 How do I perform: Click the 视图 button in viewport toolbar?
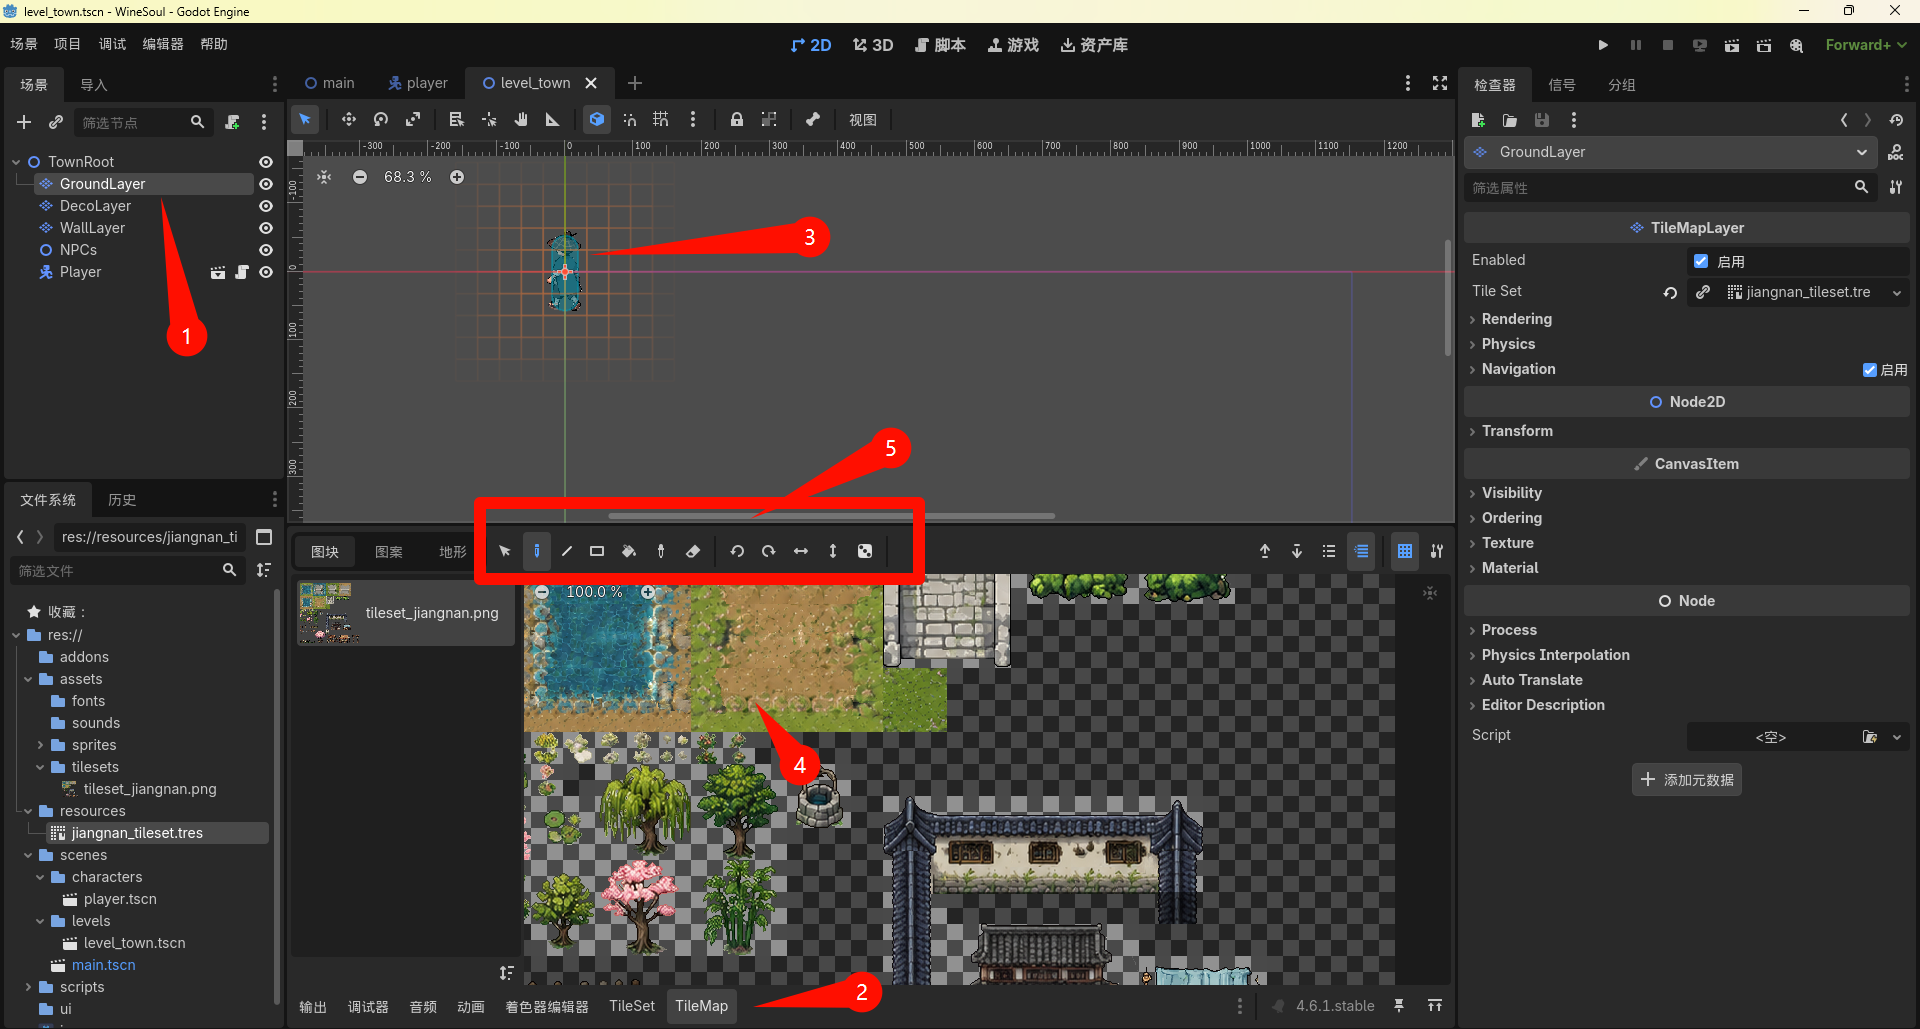coord(863,120)
